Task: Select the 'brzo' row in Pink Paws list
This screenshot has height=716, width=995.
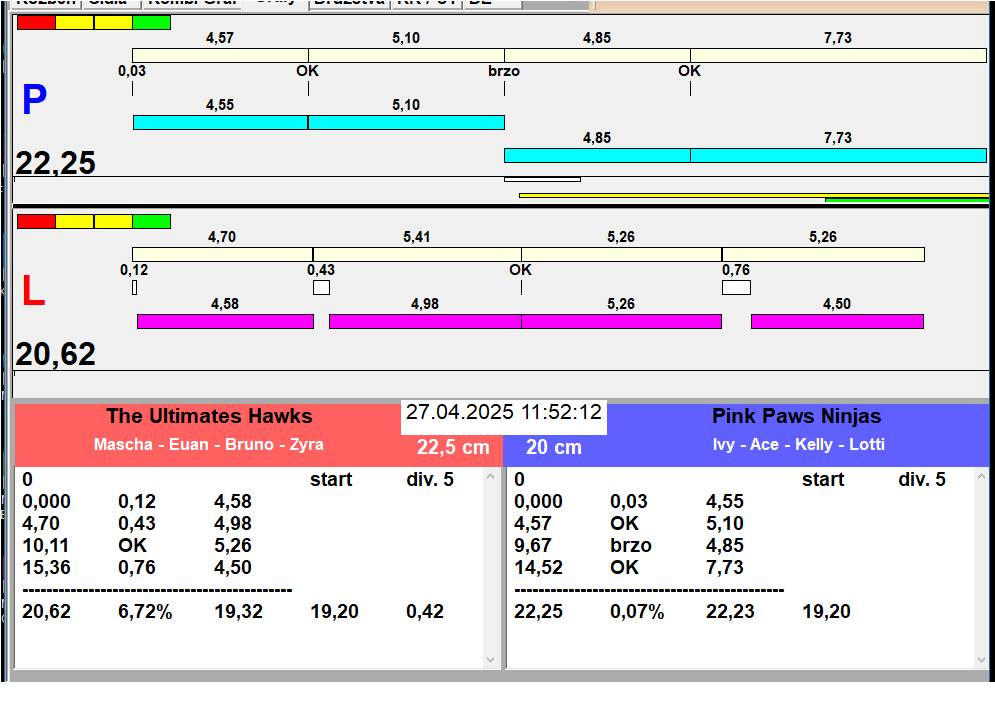Action: coord(630,545)
